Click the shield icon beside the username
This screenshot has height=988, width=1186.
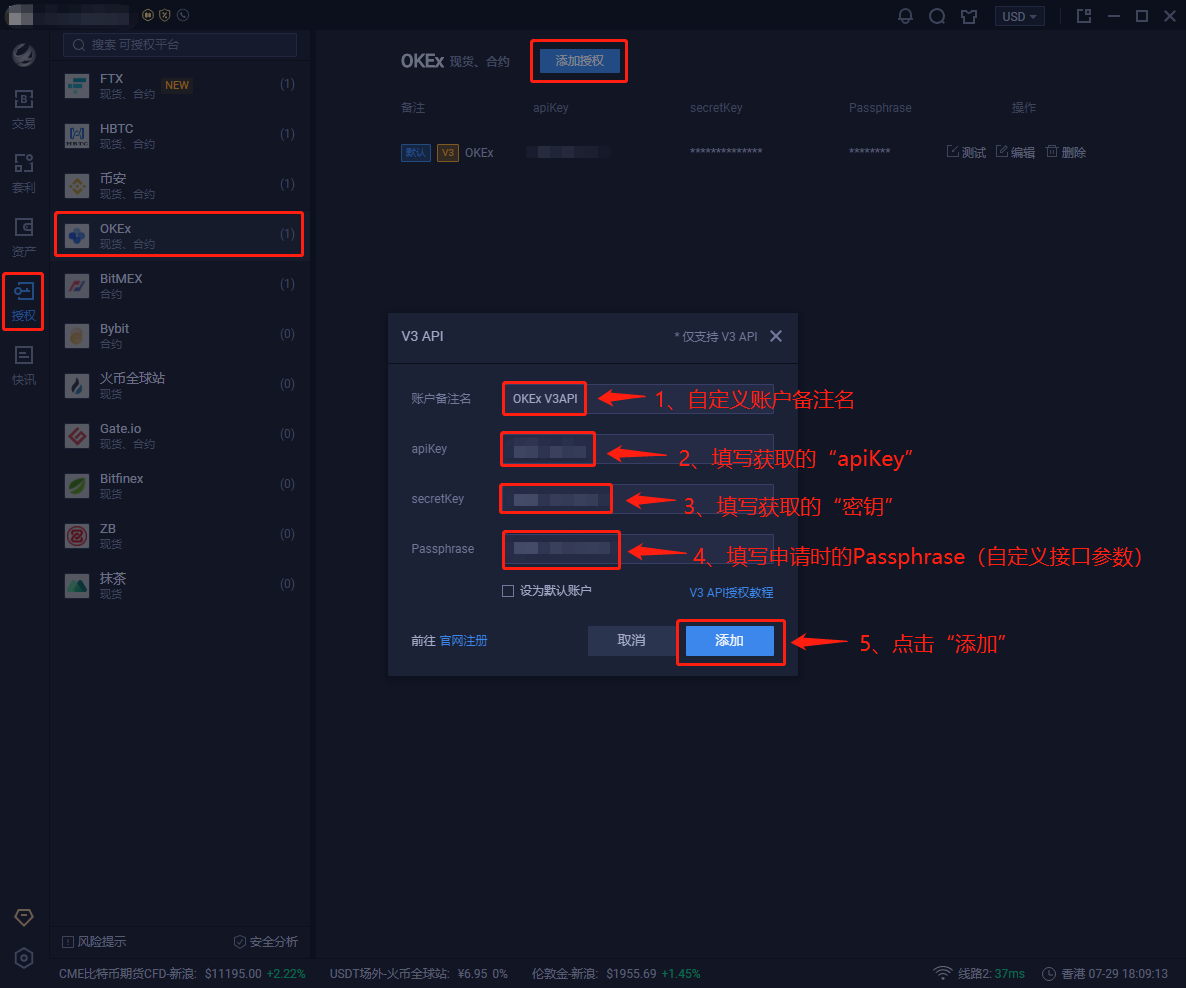165,15
